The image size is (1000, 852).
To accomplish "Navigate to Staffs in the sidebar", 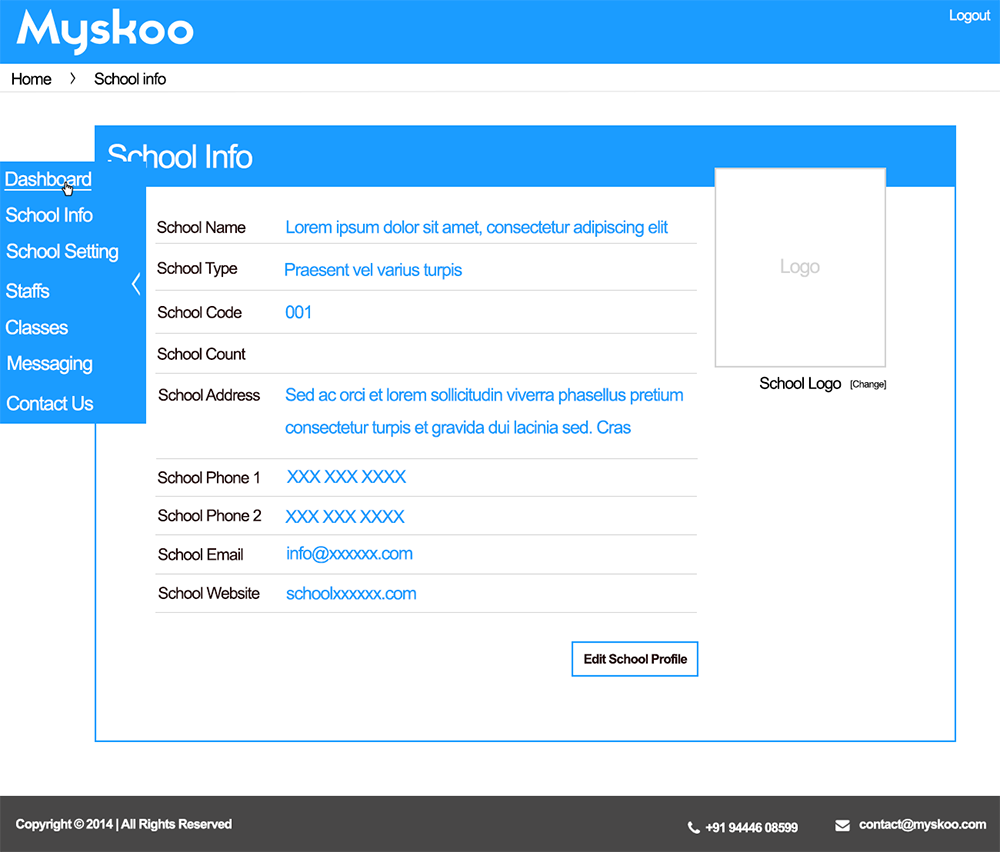I will tap(27, 291).
